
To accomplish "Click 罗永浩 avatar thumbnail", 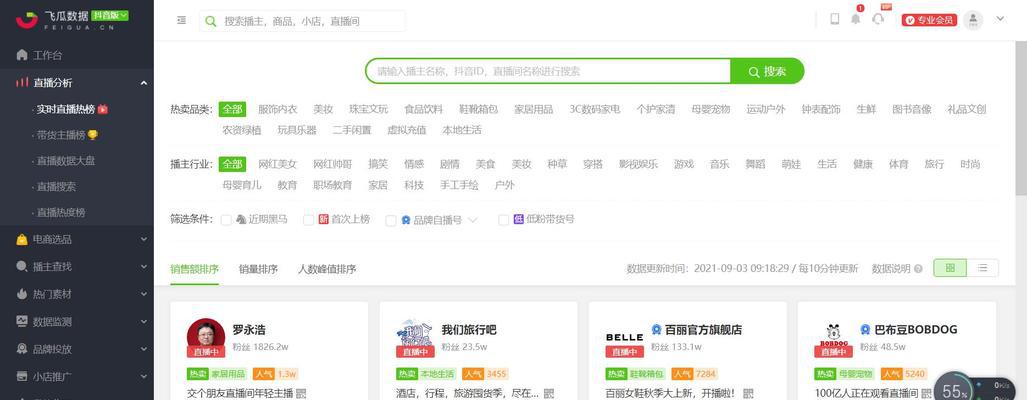I will (206, 337).
